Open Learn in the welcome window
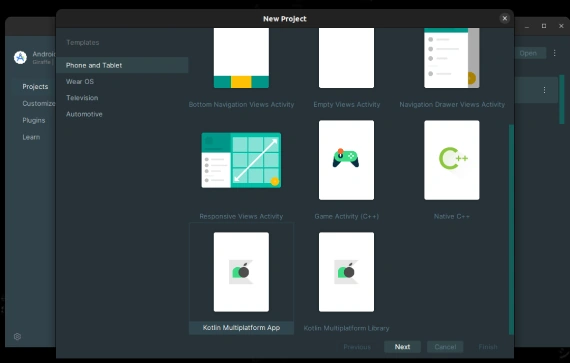The height and width of the screenshot is (363, 570). click(x=31, y=137)
